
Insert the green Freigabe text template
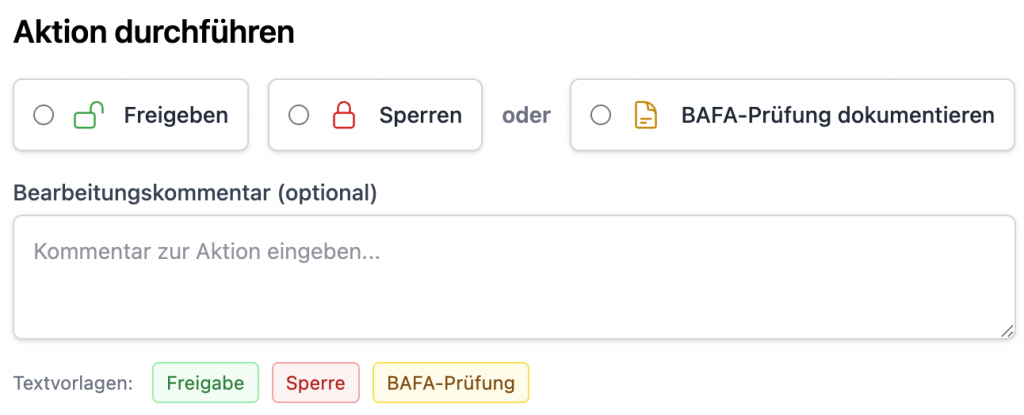tap(205, 382)
